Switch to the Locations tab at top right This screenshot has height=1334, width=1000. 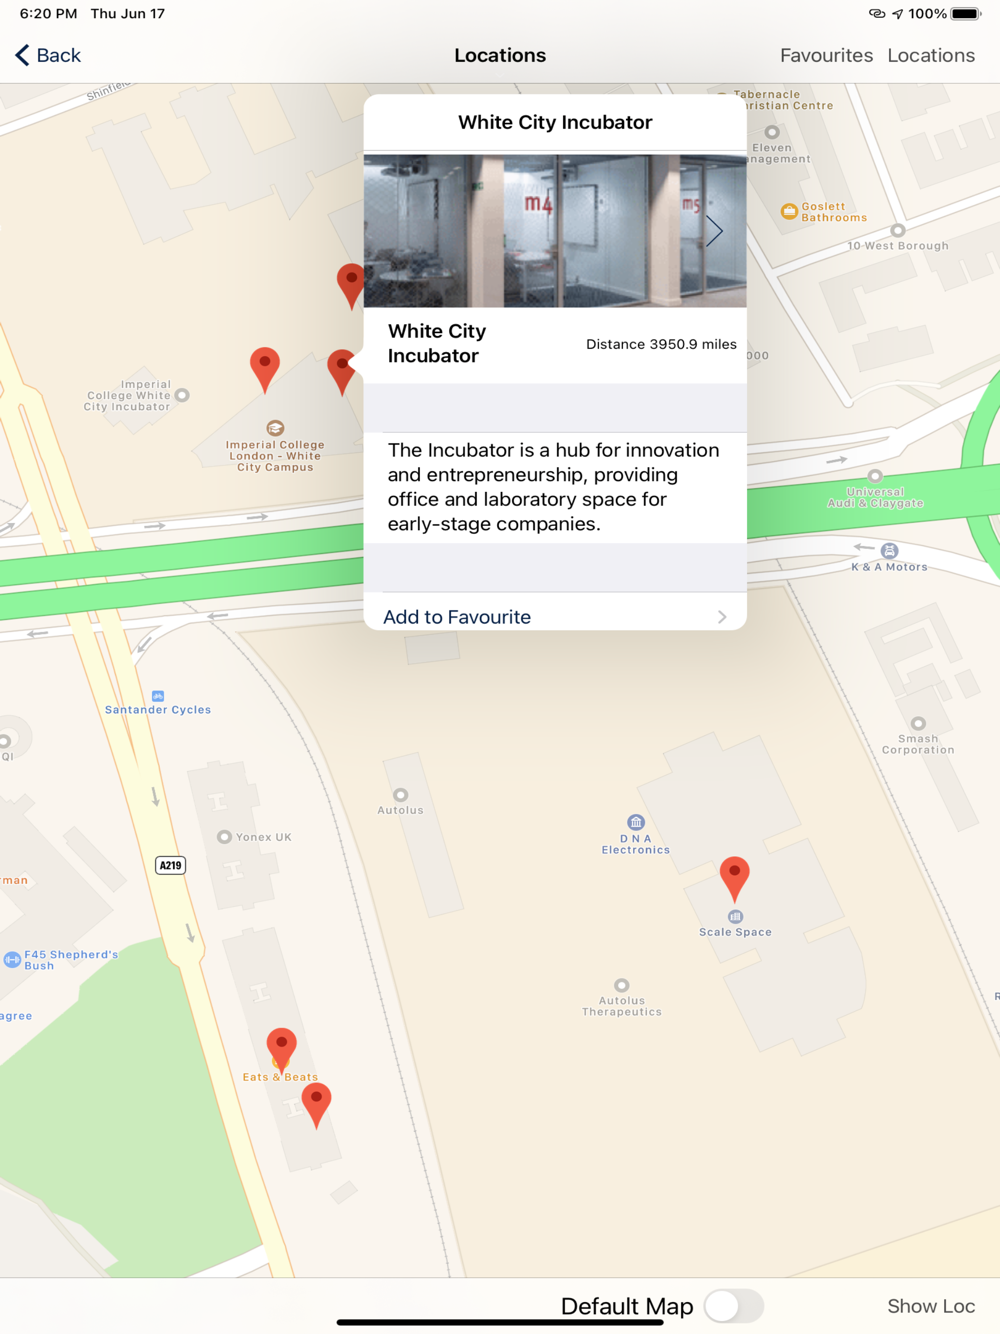[x=931, y=55]
